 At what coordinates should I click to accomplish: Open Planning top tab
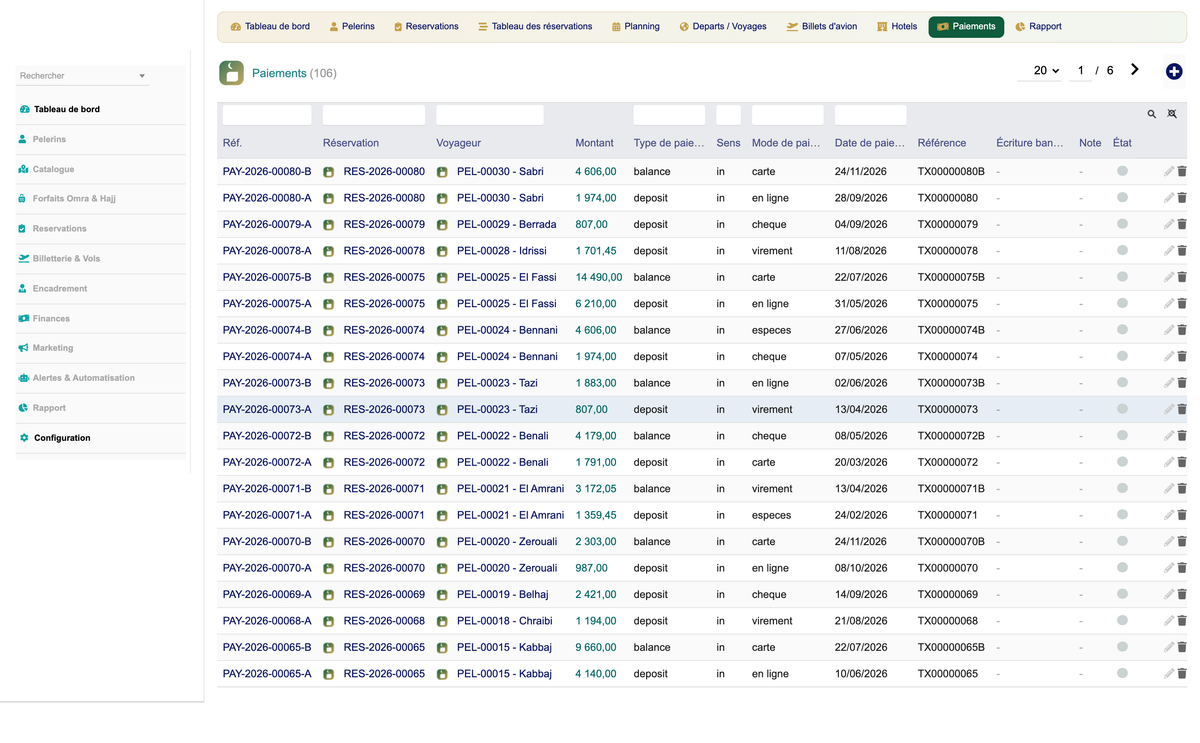[635, 27]
